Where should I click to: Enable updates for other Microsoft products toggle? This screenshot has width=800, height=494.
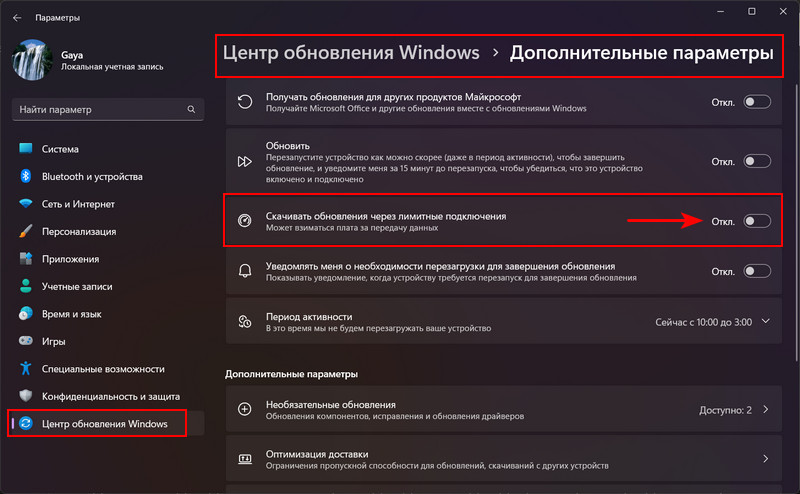(x=757, y=102)
